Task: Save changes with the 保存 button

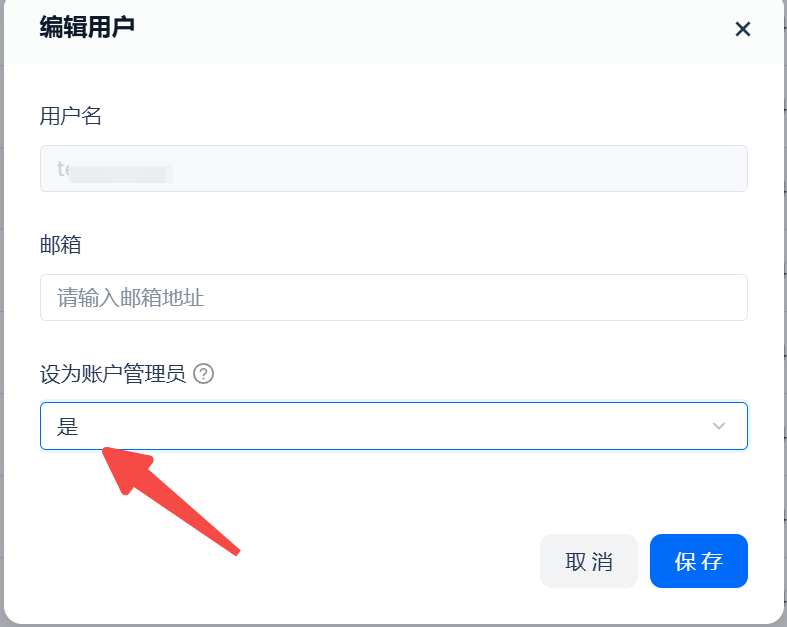Action: click(x=698, y=561)
